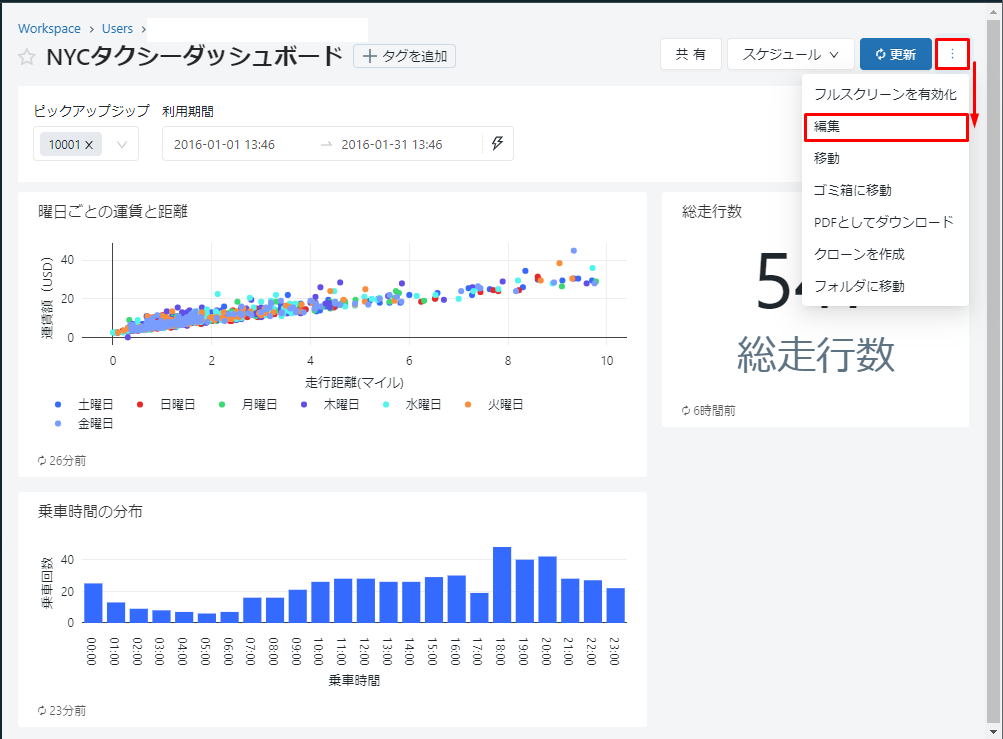Toggle 土曜日 series in the legend
1003x739 pixels.
click(x=86, y=405)
